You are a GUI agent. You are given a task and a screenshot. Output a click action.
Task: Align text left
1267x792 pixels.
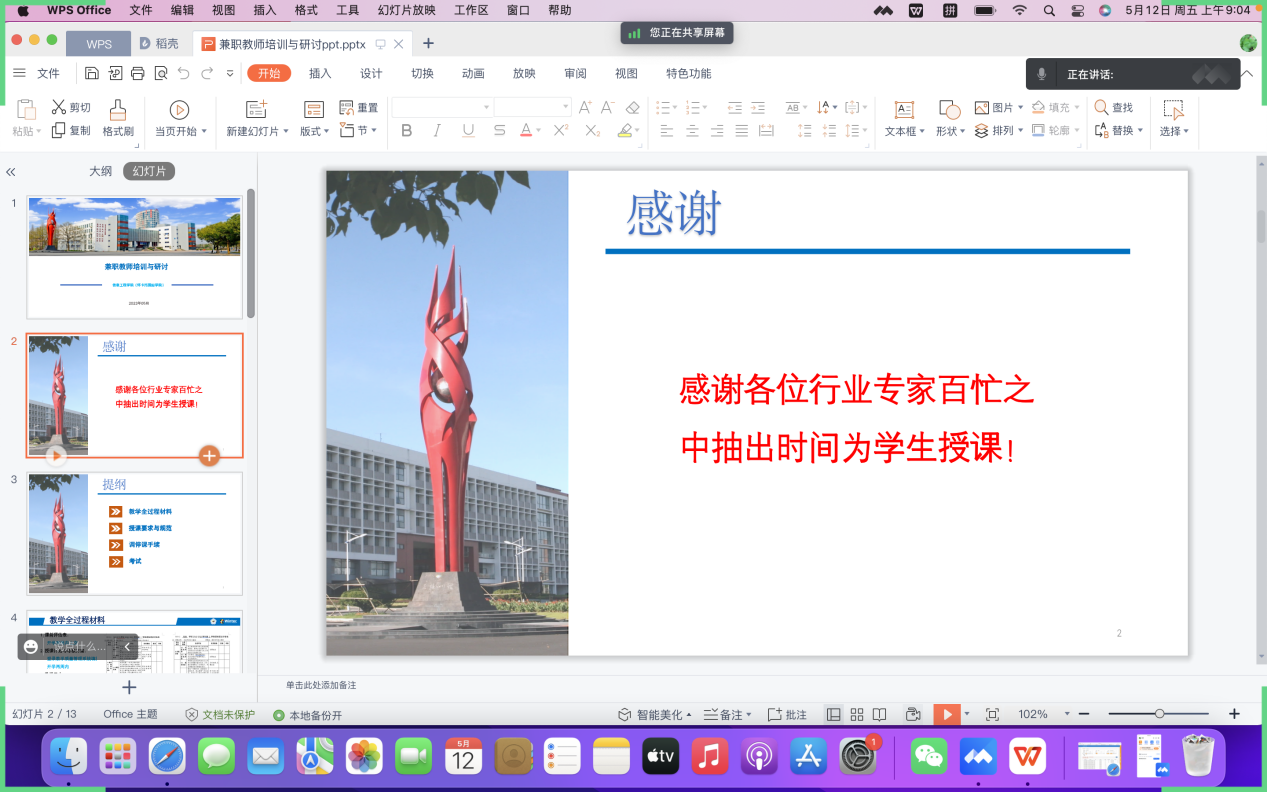click(x=667, y=130)
